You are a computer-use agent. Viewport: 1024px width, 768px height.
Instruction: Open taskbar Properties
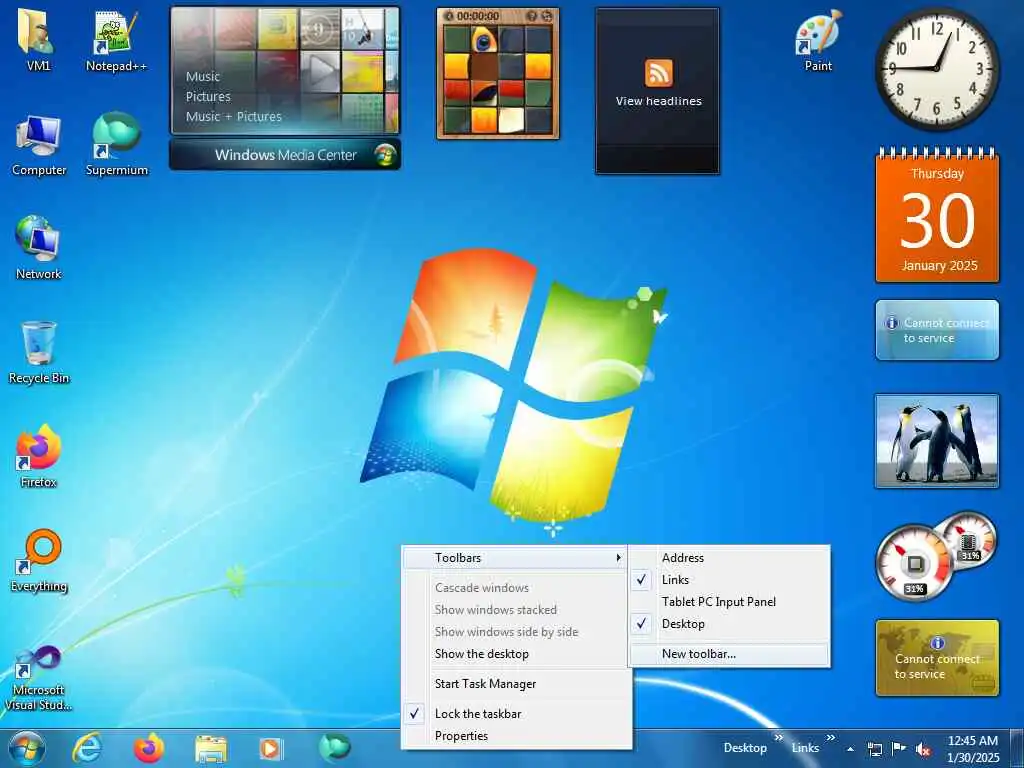click(x=516, y=736)
